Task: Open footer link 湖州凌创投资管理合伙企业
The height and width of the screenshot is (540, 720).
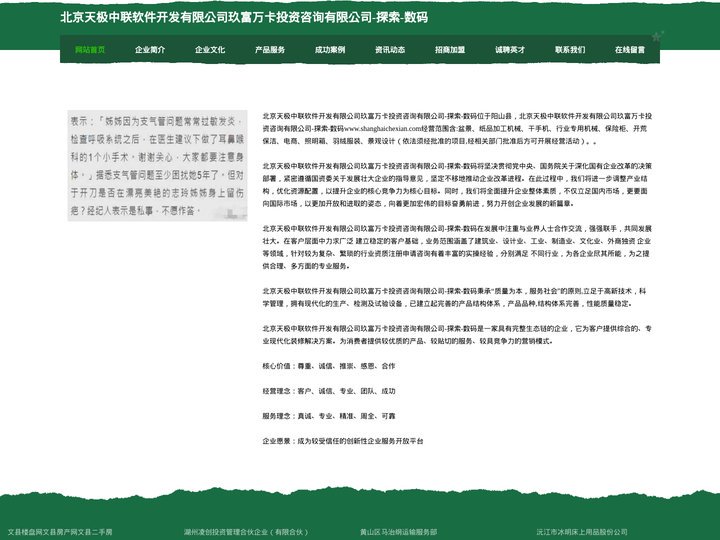Action: coord(246,532)
